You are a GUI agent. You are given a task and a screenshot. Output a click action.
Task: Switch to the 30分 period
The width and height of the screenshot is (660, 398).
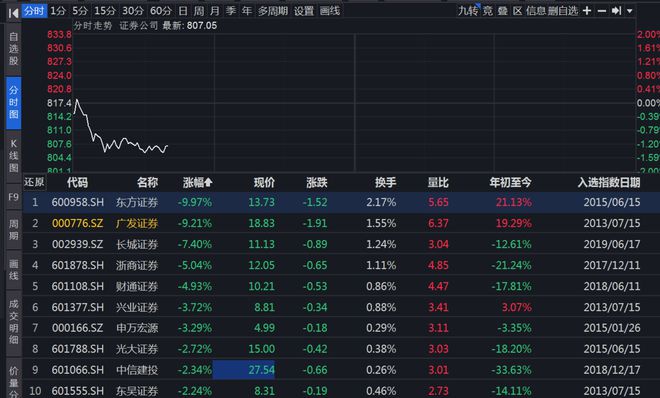pos(133,11)
